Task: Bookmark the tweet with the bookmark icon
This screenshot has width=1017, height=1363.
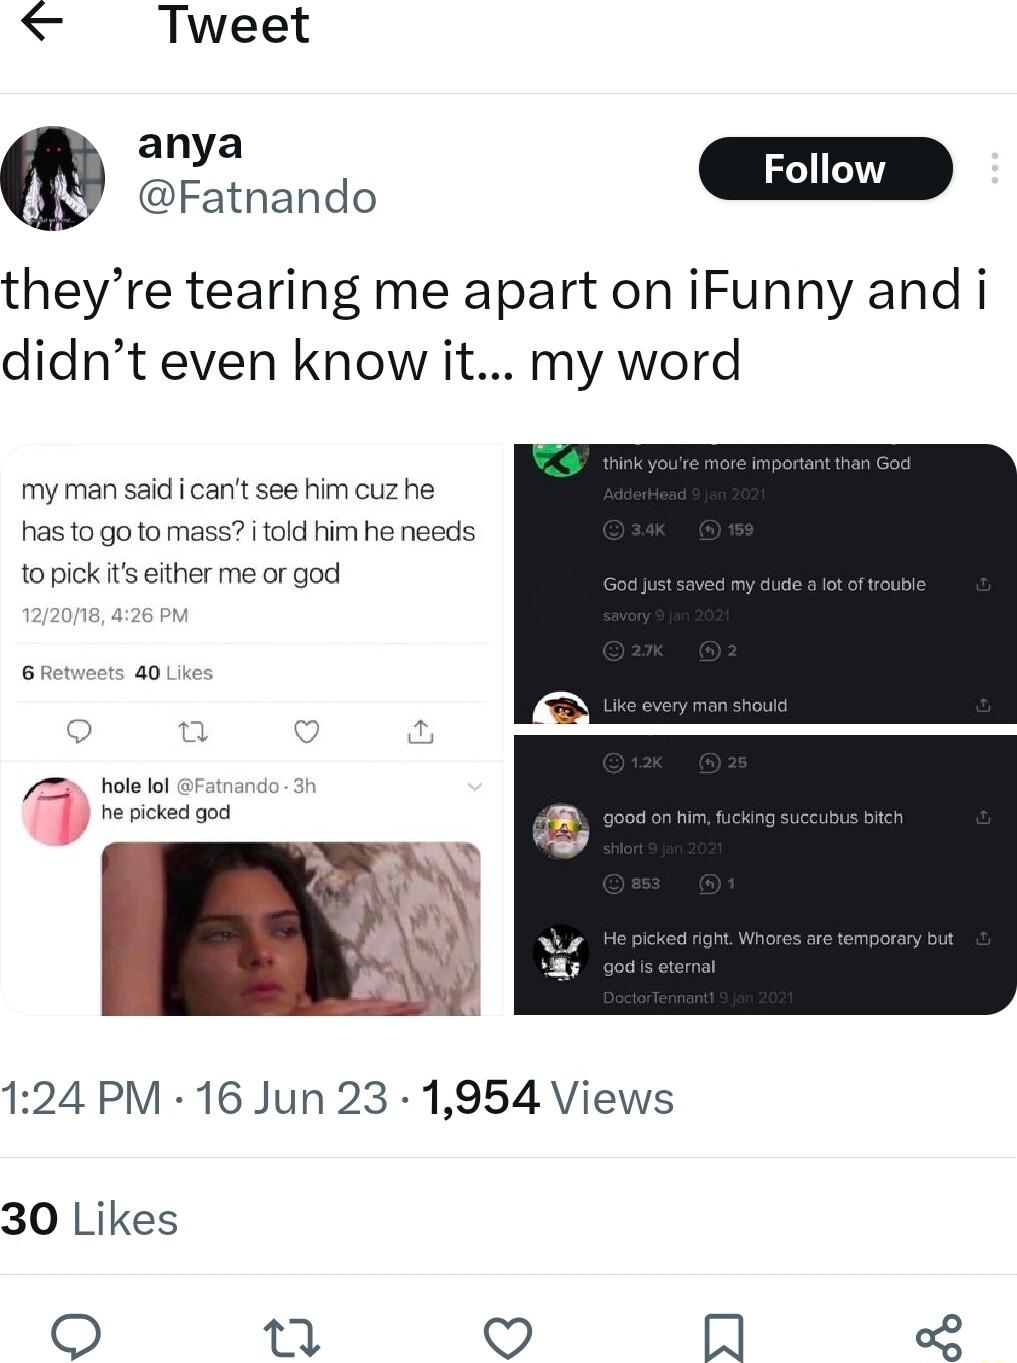Action: point(723,1335)
